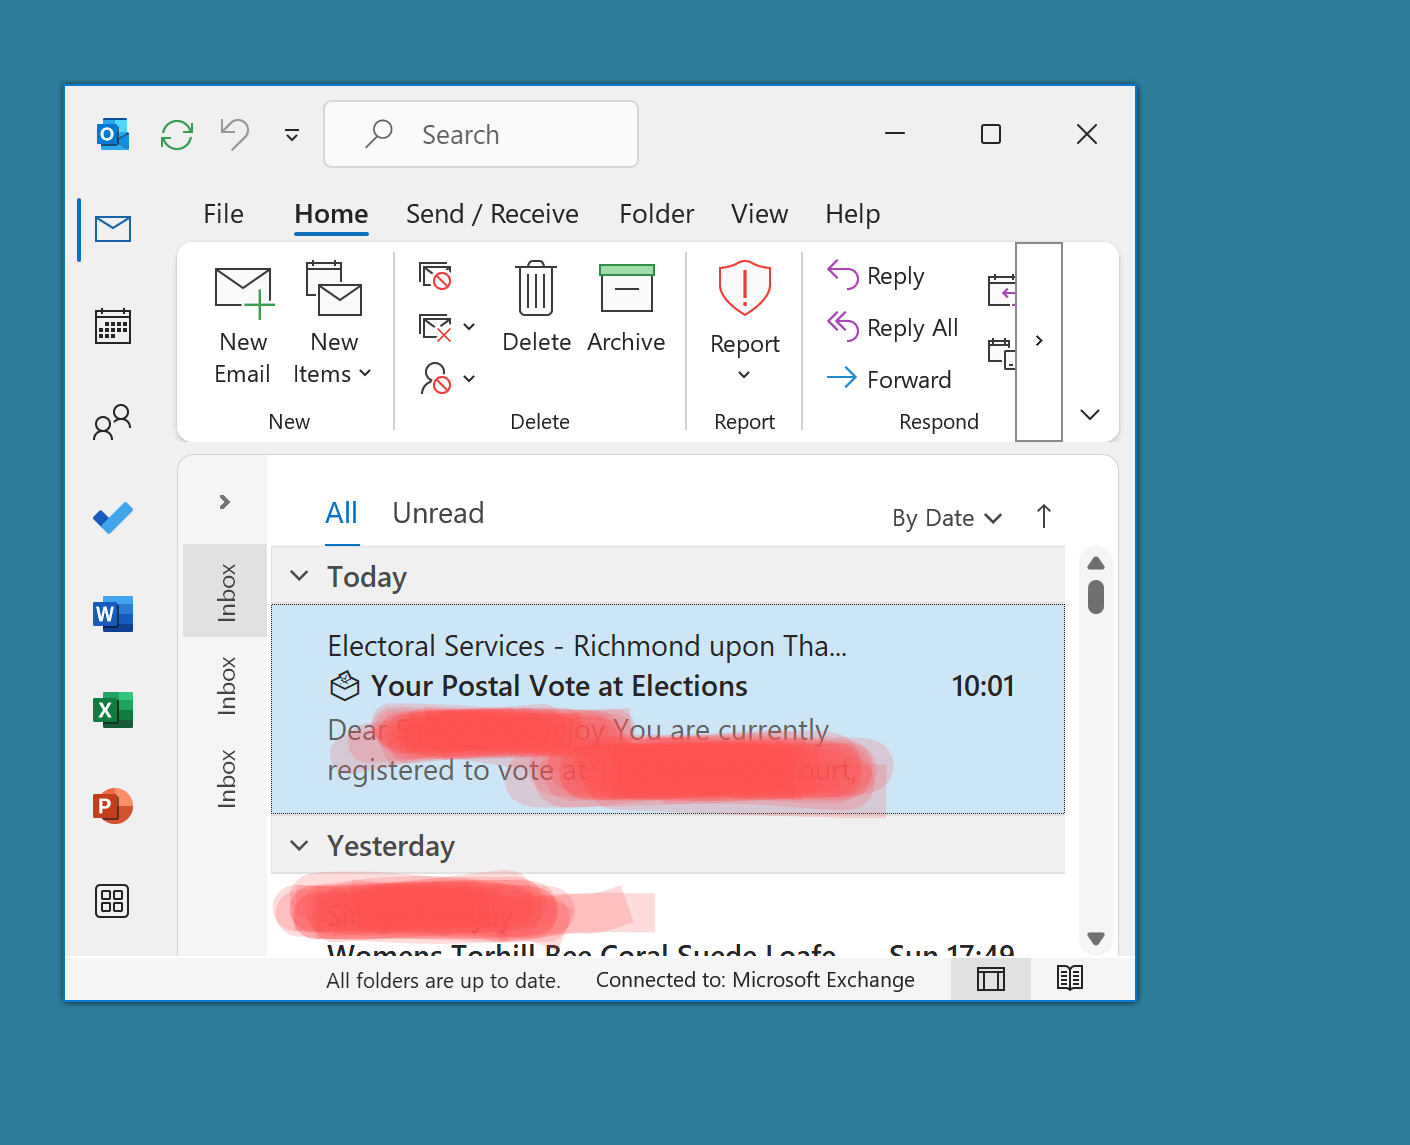The height and width of the screenshot is (1145, 1410).
Task: Open the To Do checkmark app
Action: (113, 517)
